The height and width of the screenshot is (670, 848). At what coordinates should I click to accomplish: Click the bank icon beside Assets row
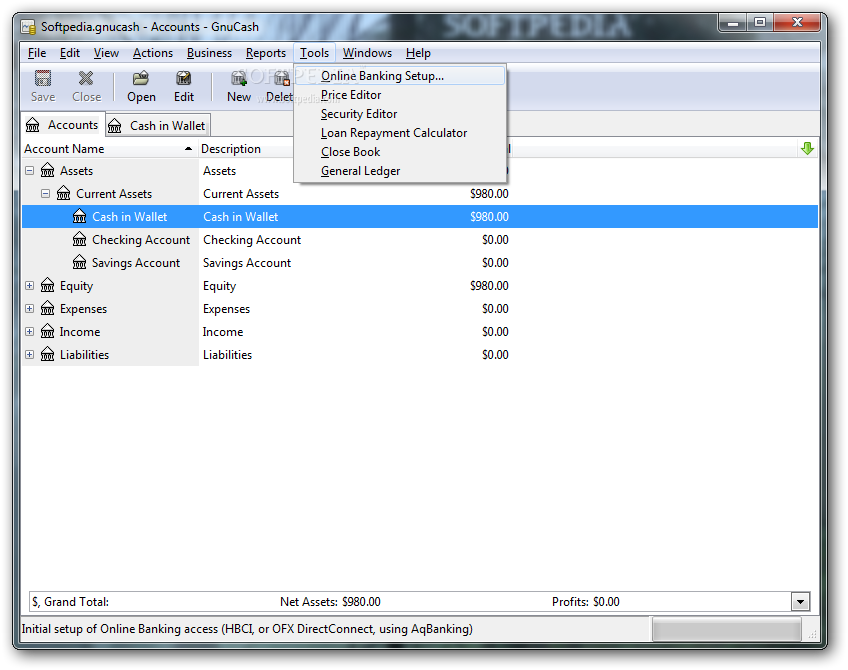[48, 170]
